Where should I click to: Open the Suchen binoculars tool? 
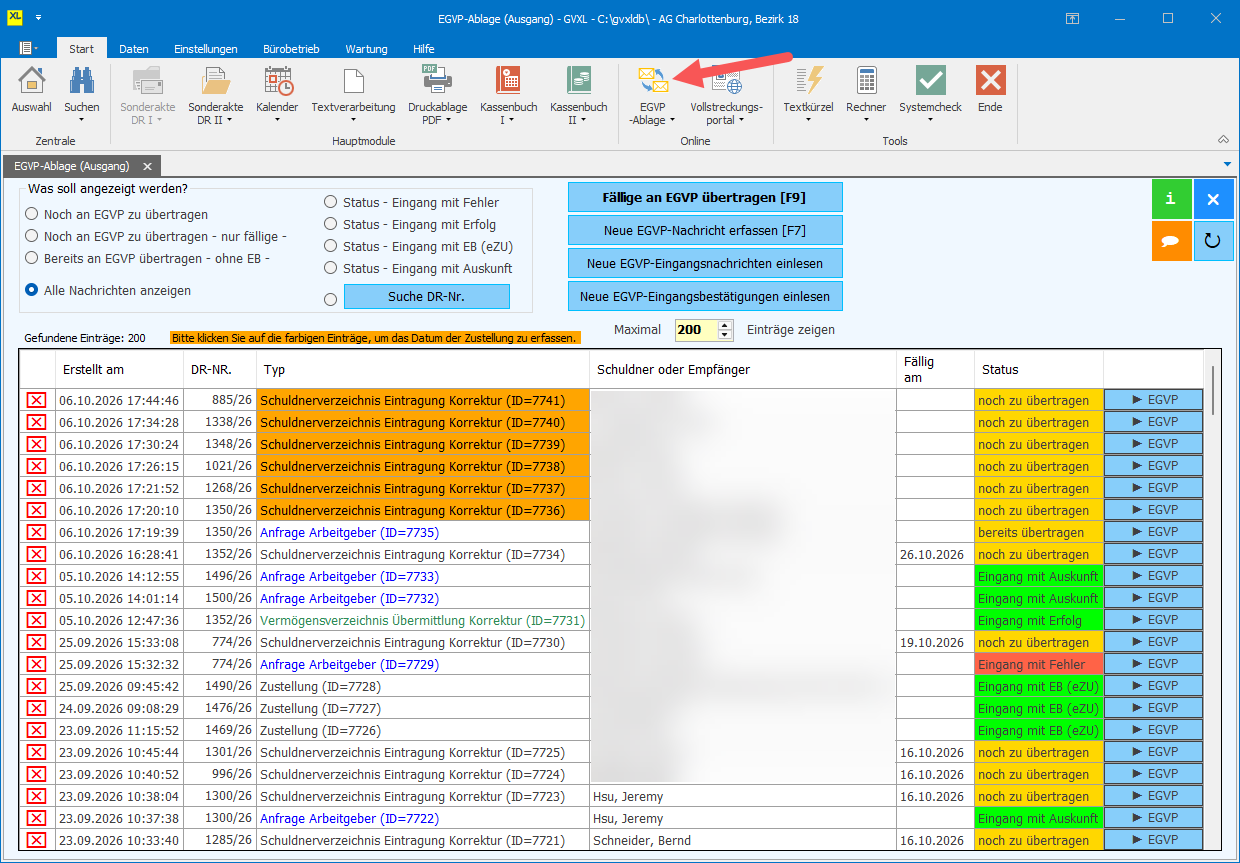coord(82,81)
